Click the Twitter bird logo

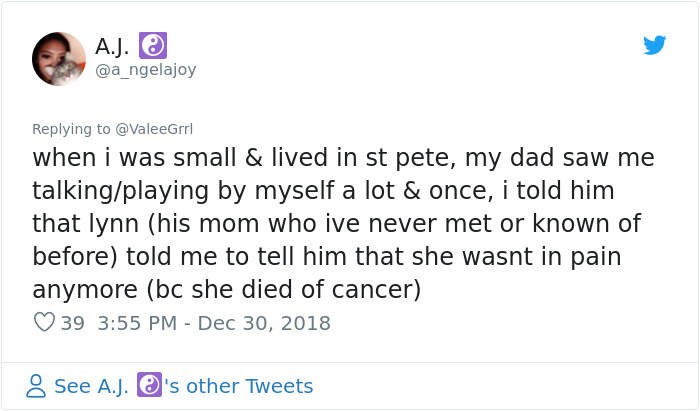click(x=654, y=45)
